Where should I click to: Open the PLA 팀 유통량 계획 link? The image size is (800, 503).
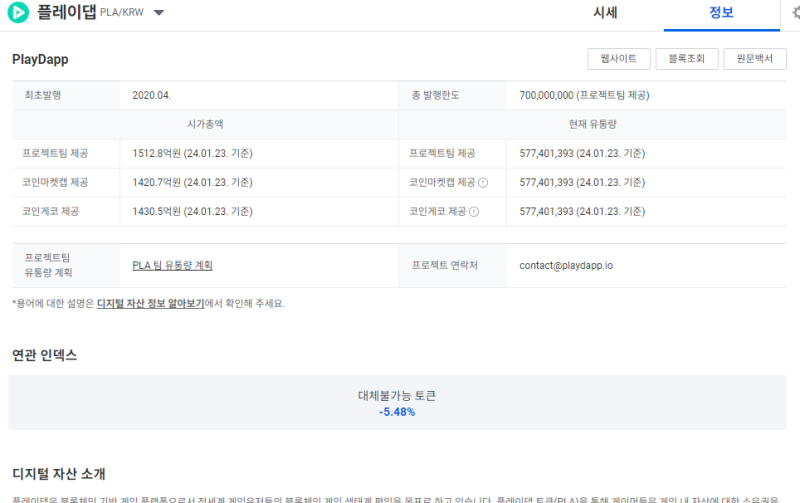coord(172,265)
